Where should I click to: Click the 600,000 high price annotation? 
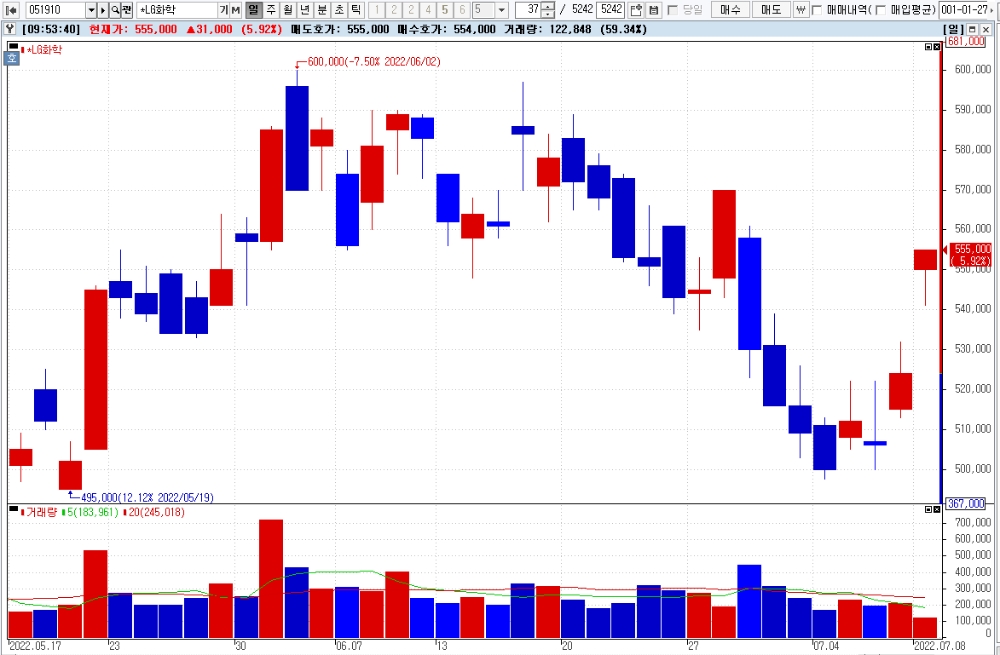click(x=374, y=62)
